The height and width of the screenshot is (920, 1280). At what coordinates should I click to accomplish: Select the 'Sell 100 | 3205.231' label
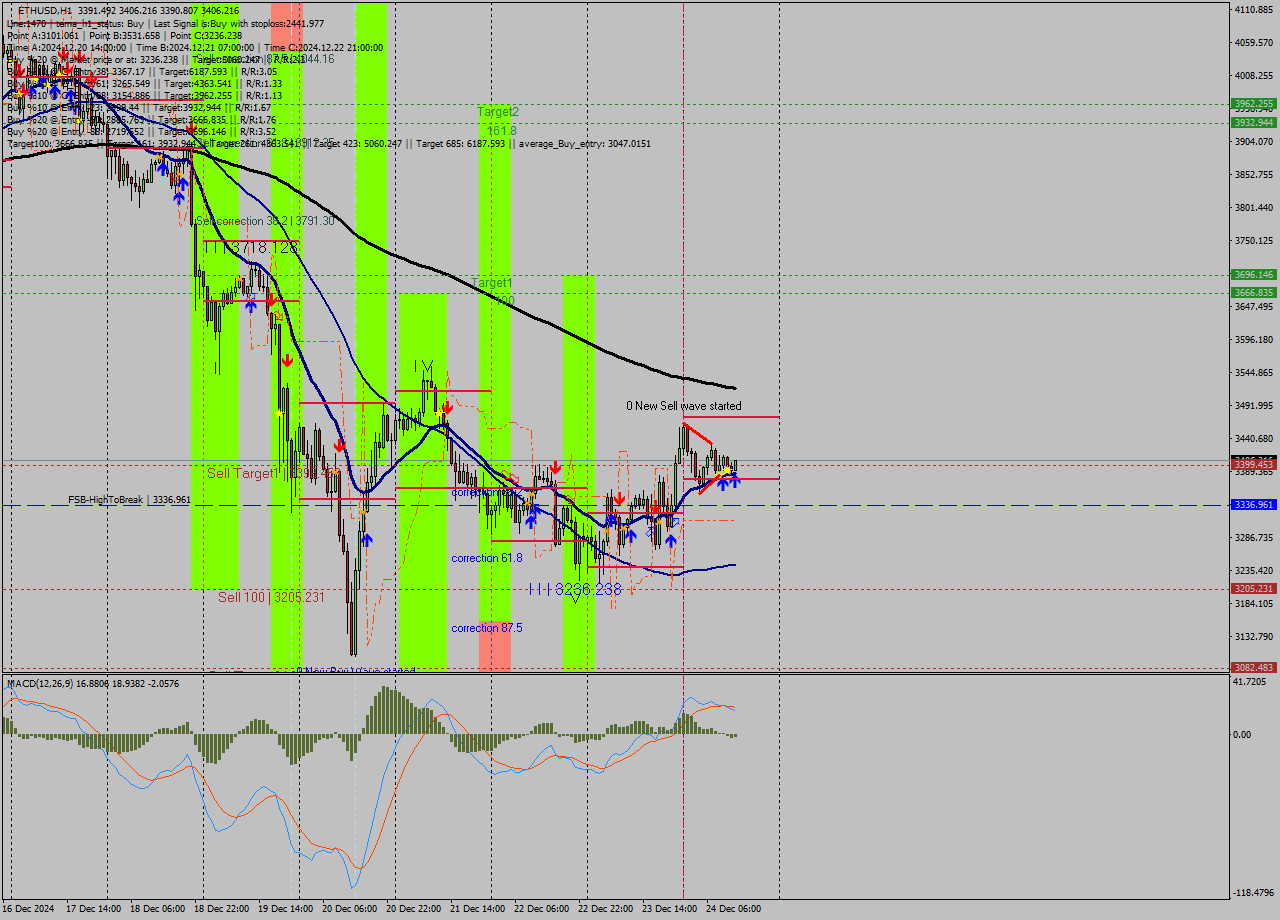[x=272, y=597]
